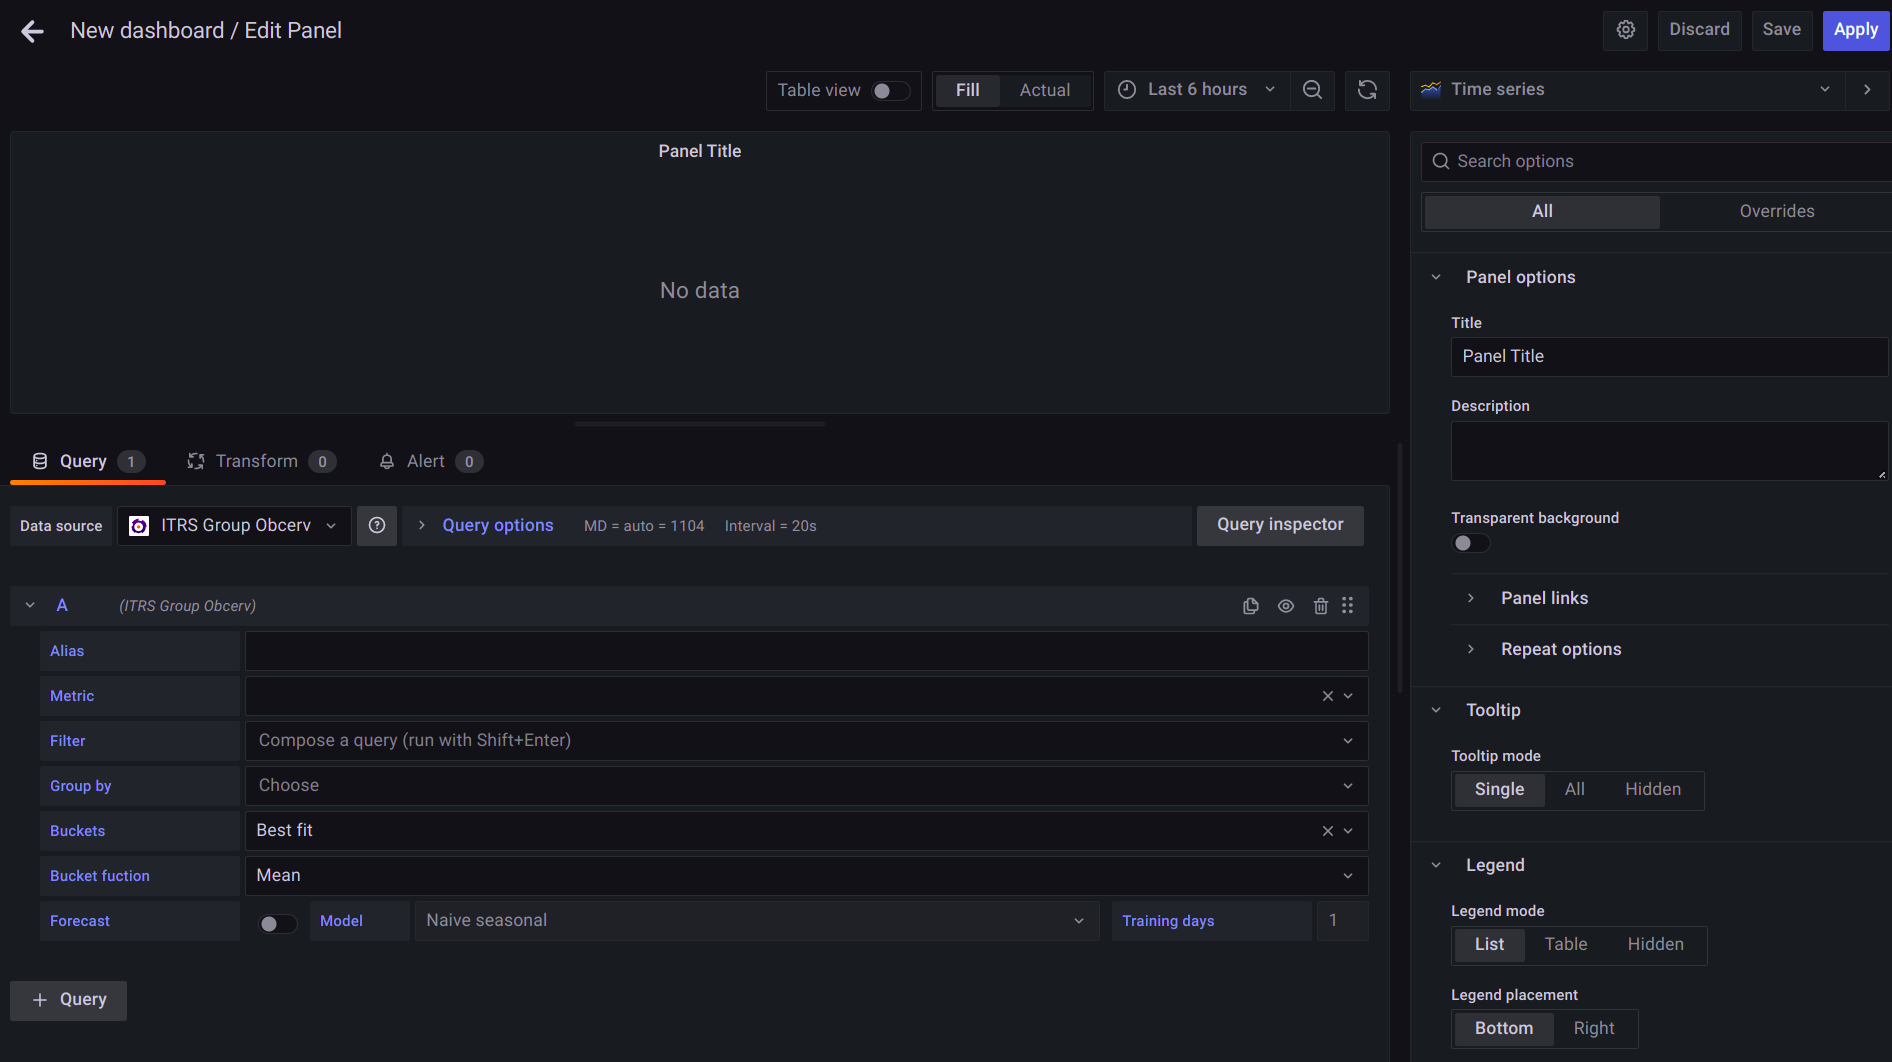Click the Search options field

[1656, 161]
